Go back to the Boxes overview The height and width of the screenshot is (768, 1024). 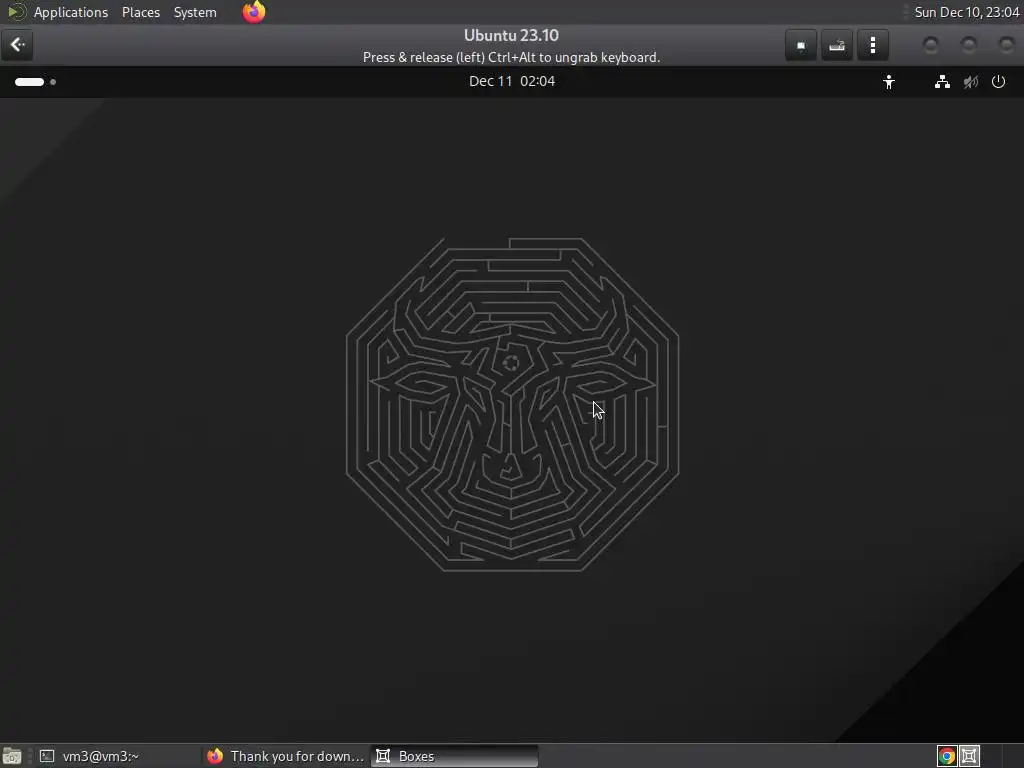tap(17, 45)
